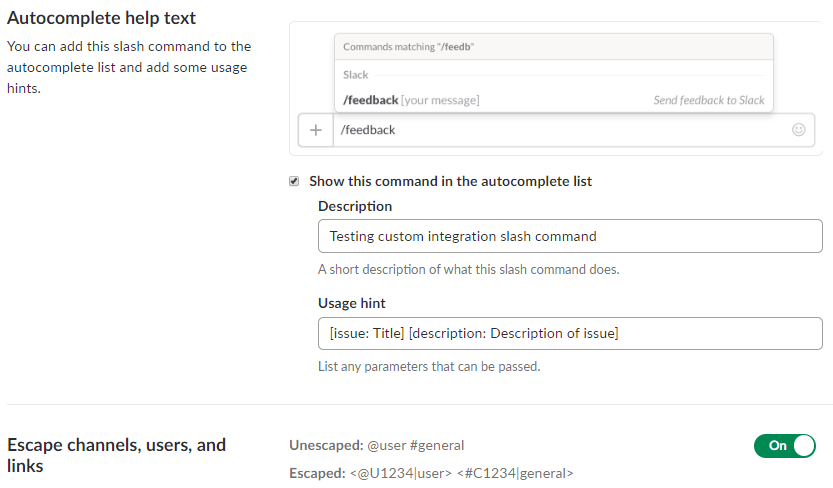833x488 pixels.
Task: Click 'Escape channels, users, and links' heading
Action: pyautogui.click(x=116, y=455)
